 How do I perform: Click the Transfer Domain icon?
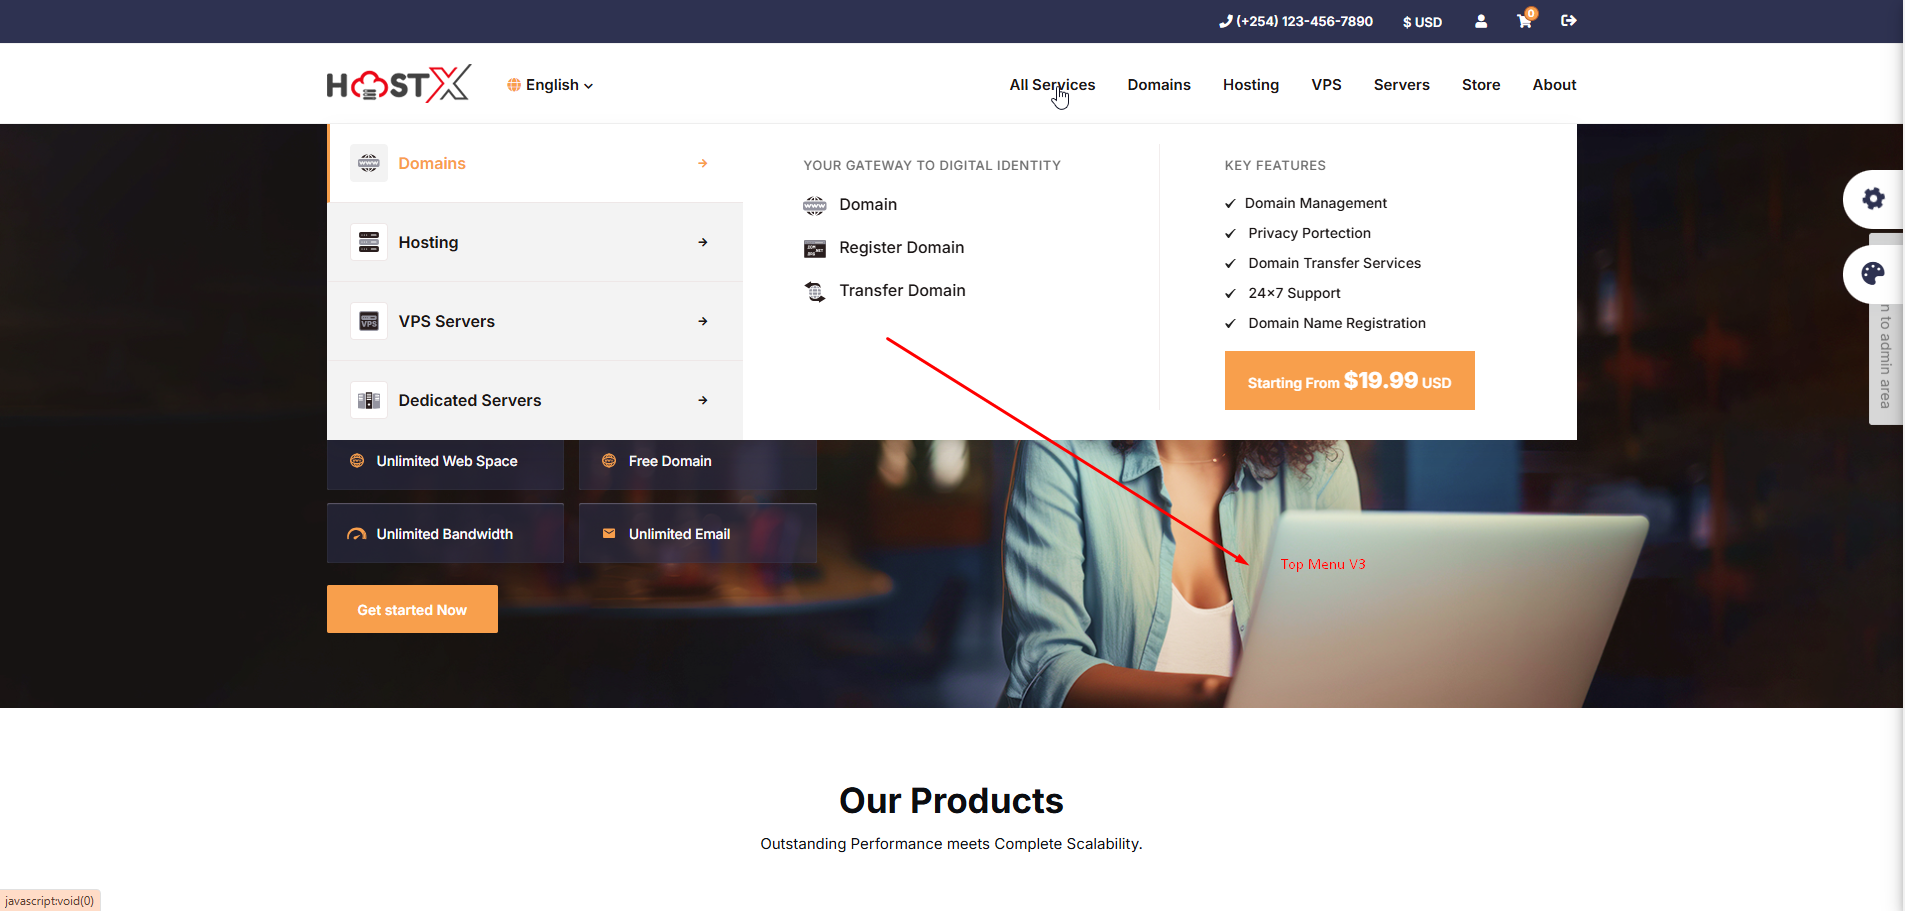[x=815, y=291]
